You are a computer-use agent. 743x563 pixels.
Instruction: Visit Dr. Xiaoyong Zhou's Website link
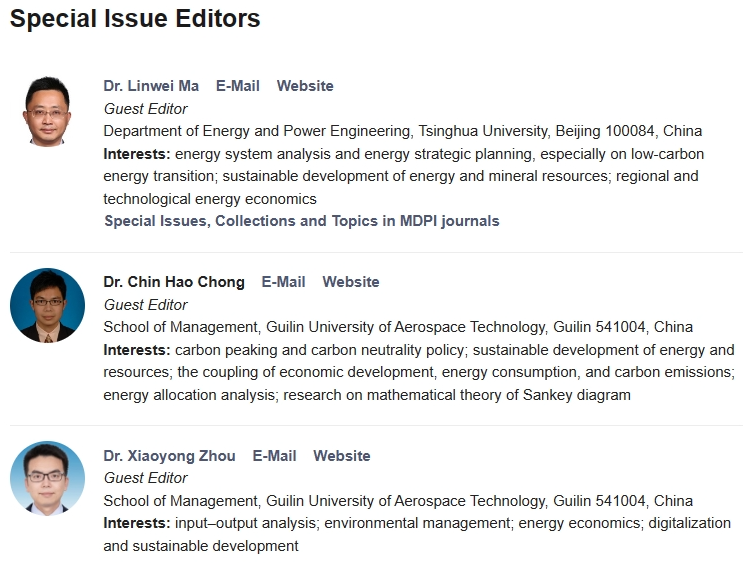pyautogui.click(x=341, y=456)
